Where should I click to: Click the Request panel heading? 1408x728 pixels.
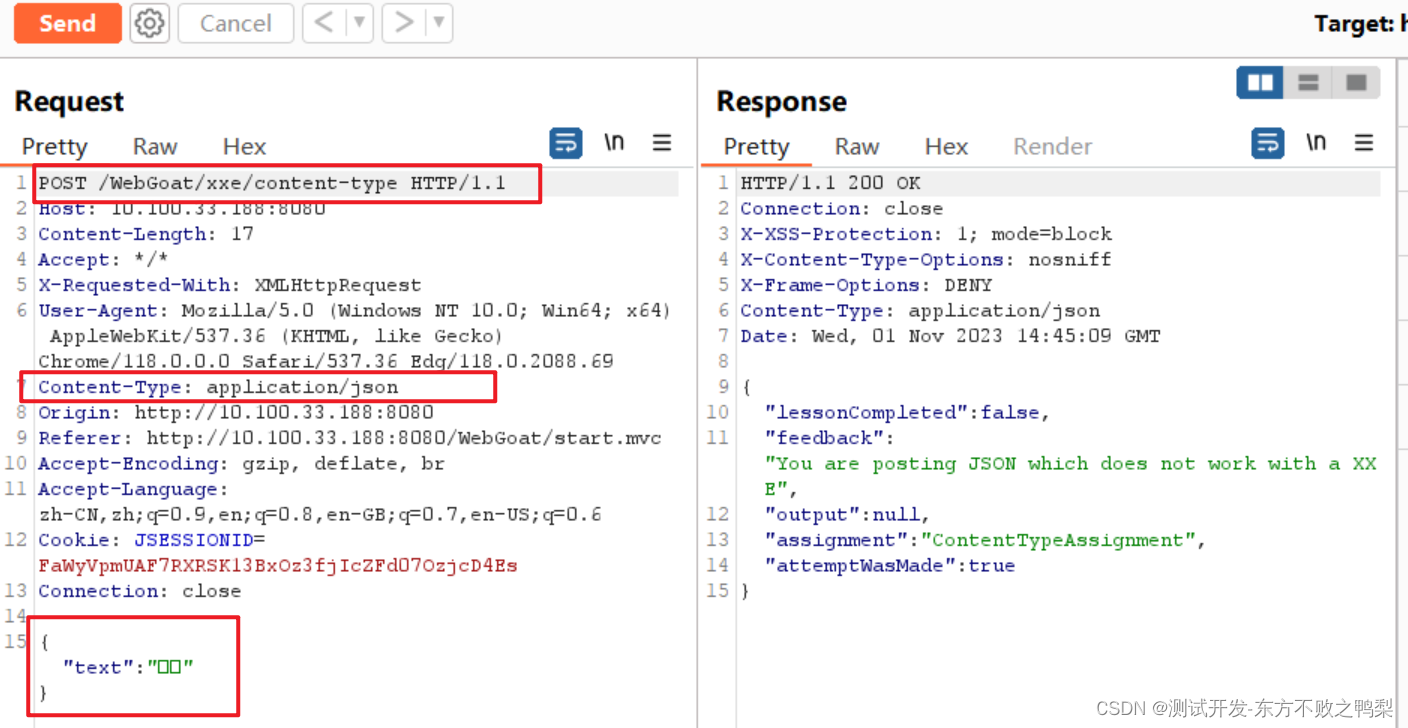coord(69,102)
